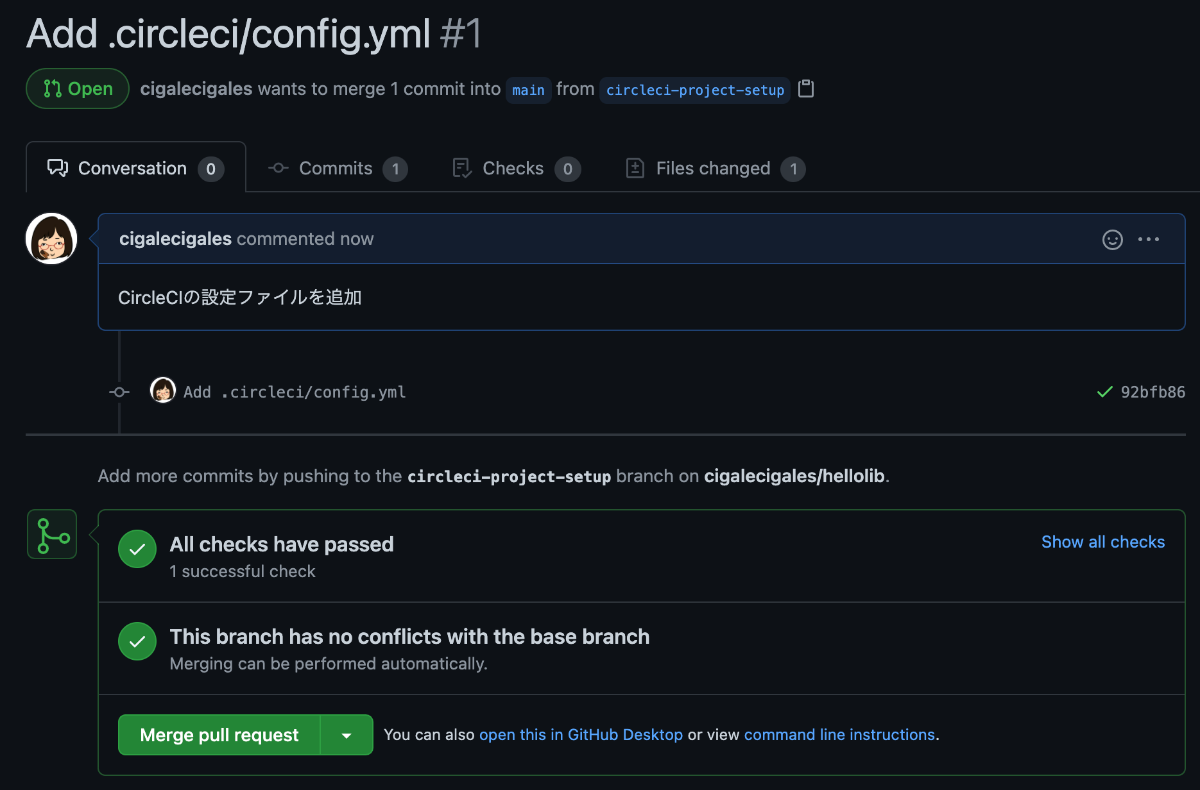Viewport: 1200px width, 790px height.
Task: Click the success checkmark on All checks have passed
Action: click(137, 549)
